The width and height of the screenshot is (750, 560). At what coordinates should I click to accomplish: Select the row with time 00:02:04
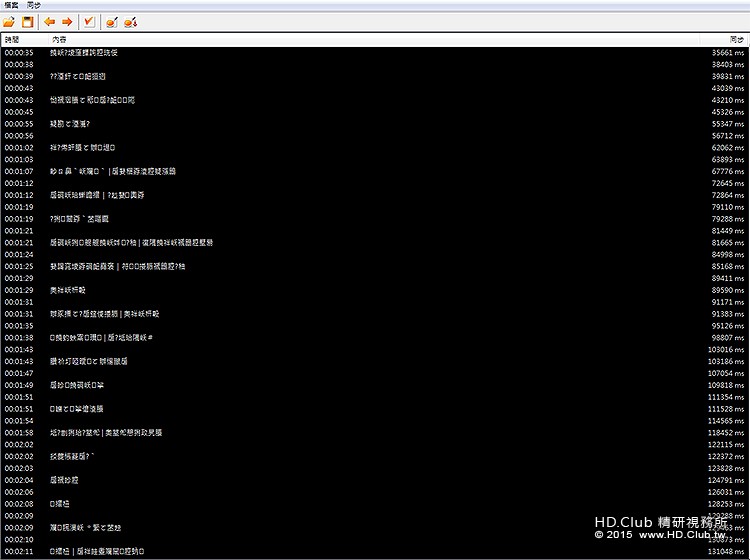pyautogui.click(x=375, y=480)
